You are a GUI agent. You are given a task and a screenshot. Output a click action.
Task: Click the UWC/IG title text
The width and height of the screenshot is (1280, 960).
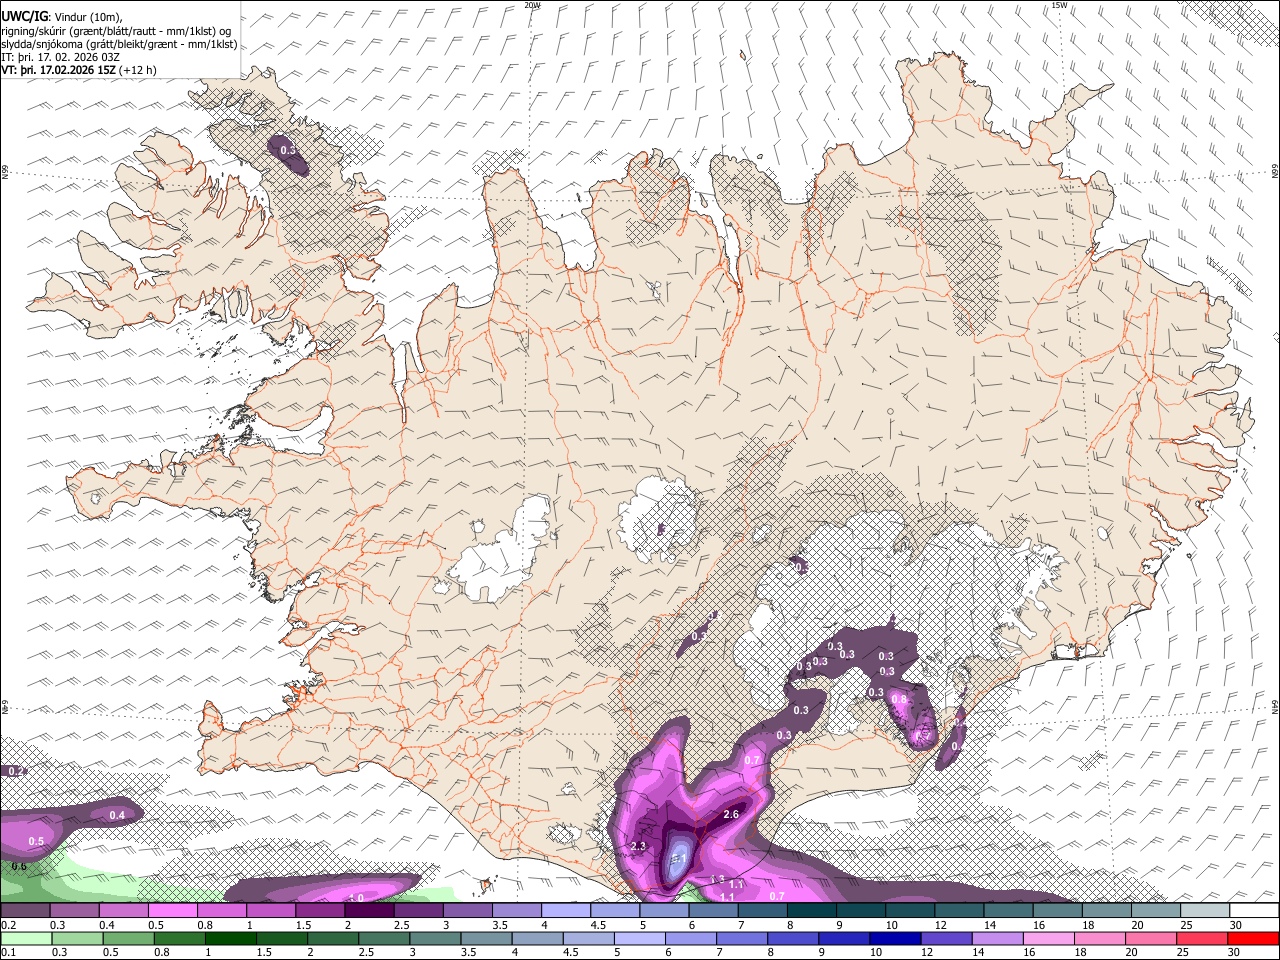pyautogui.click(x=24, y=16)
